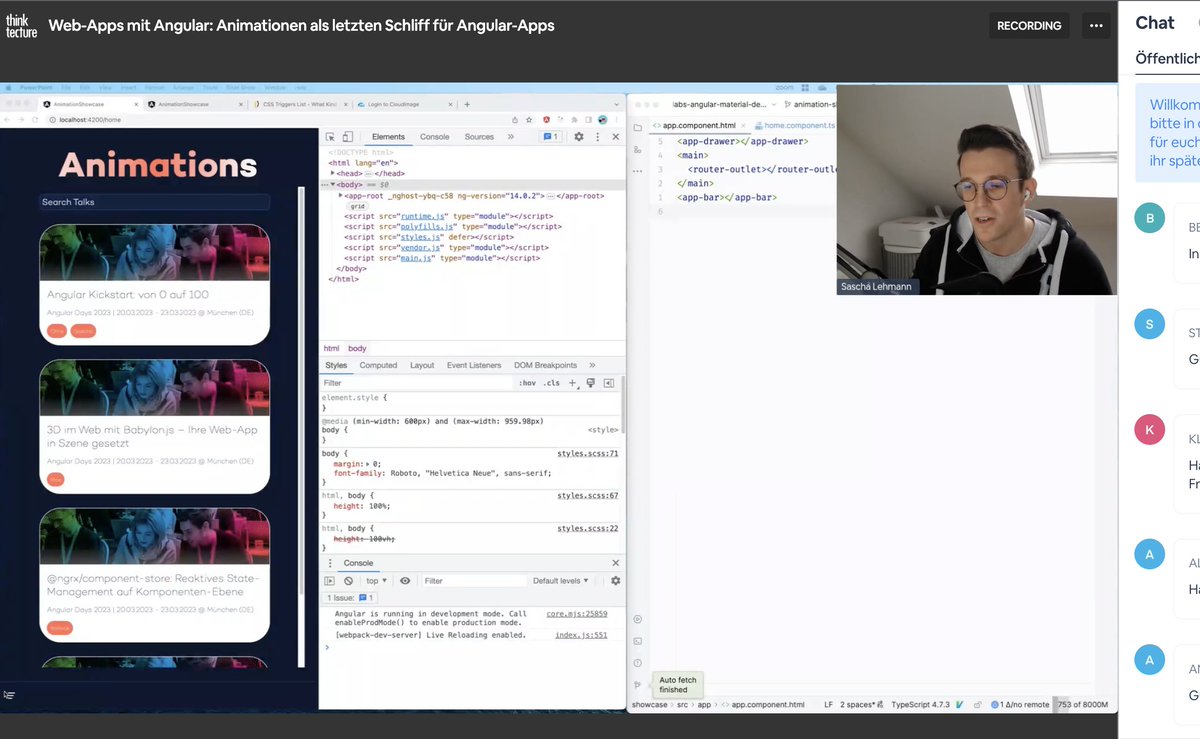This screenshot has width=1200, height=739.
Task: Open the Computed styles tab
Action: point(378,365)
